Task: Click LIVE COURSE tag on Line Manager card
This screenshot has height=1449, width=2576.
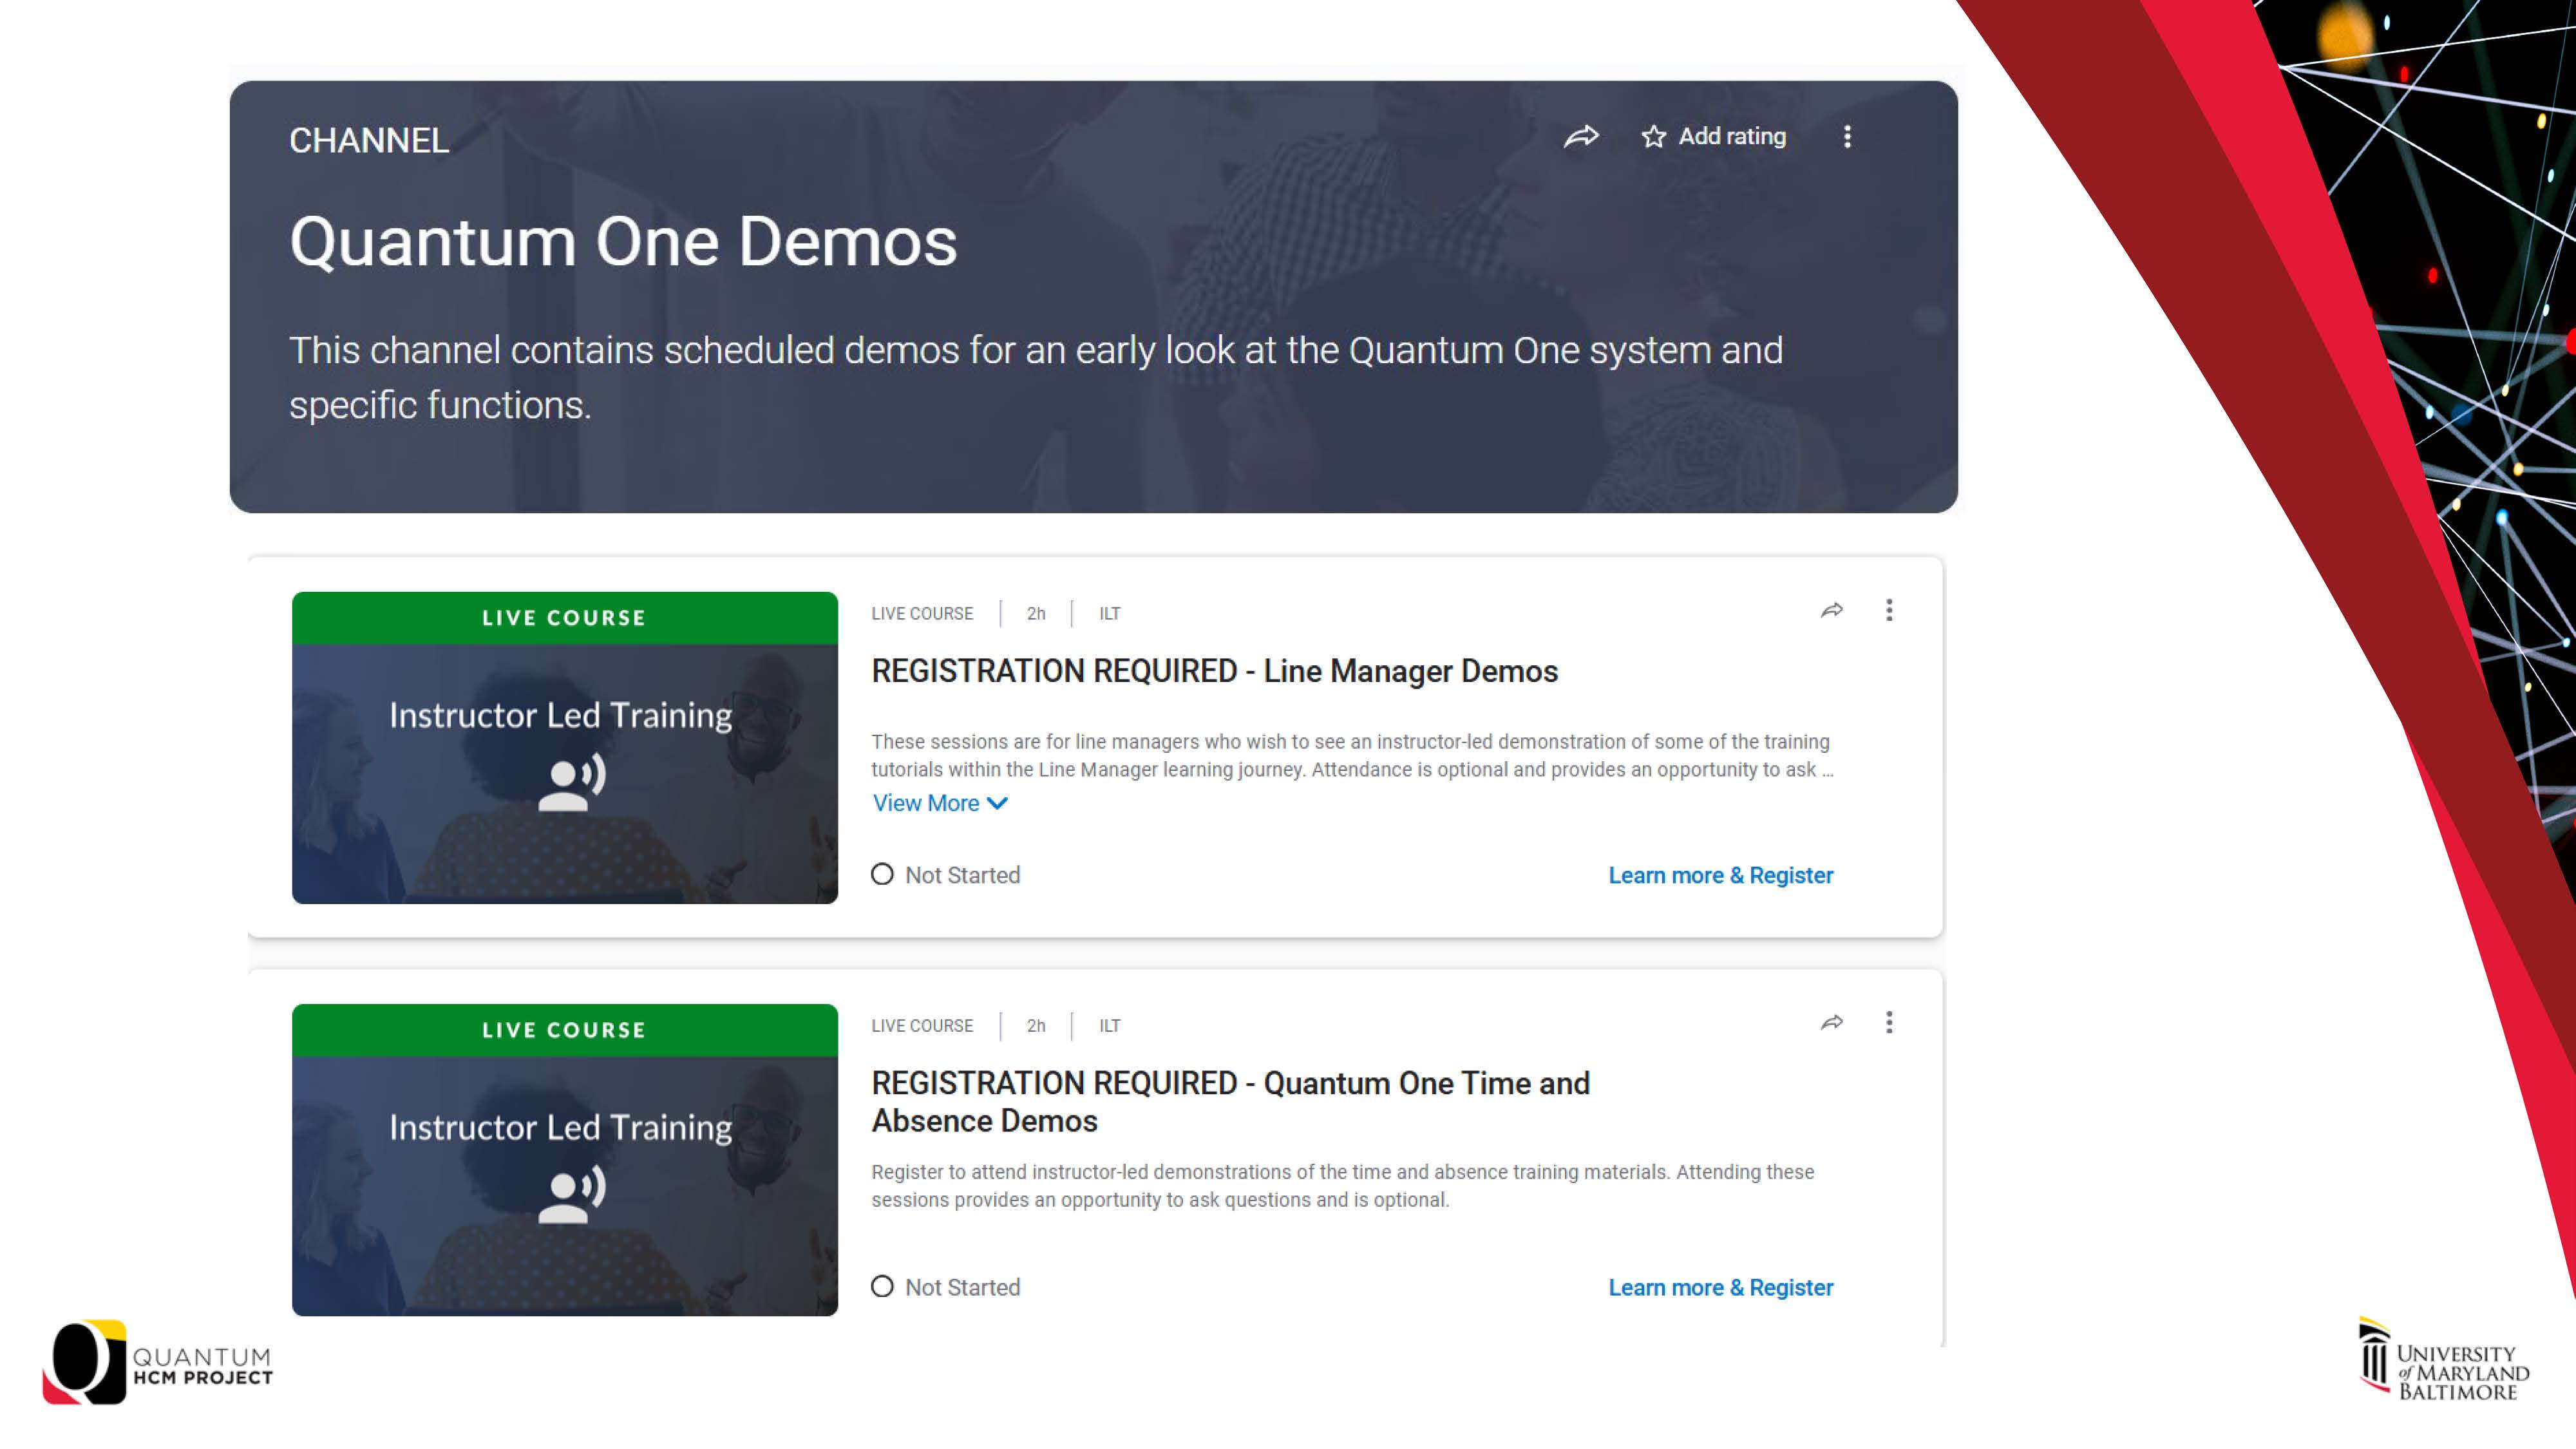Action: point(922,614)
